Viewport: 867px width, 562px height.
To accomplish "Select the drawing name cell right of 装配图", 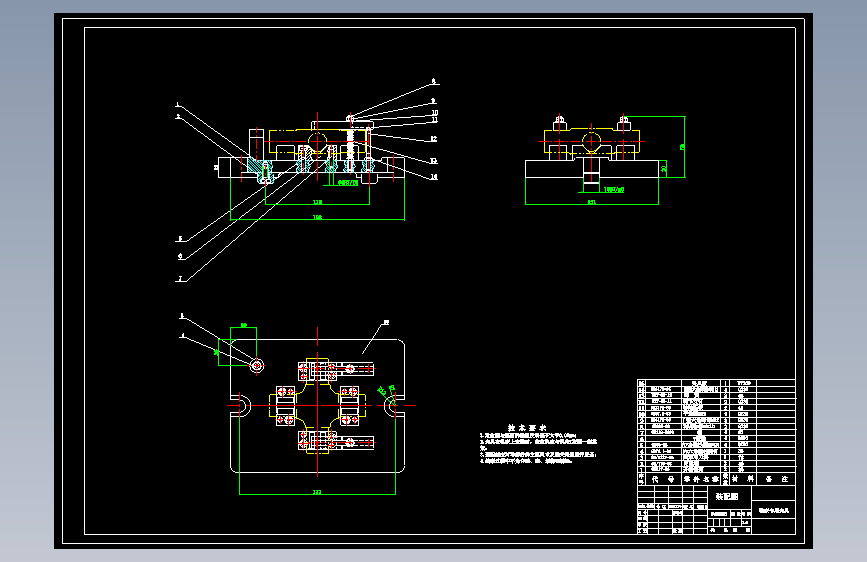I will [774, 510].
